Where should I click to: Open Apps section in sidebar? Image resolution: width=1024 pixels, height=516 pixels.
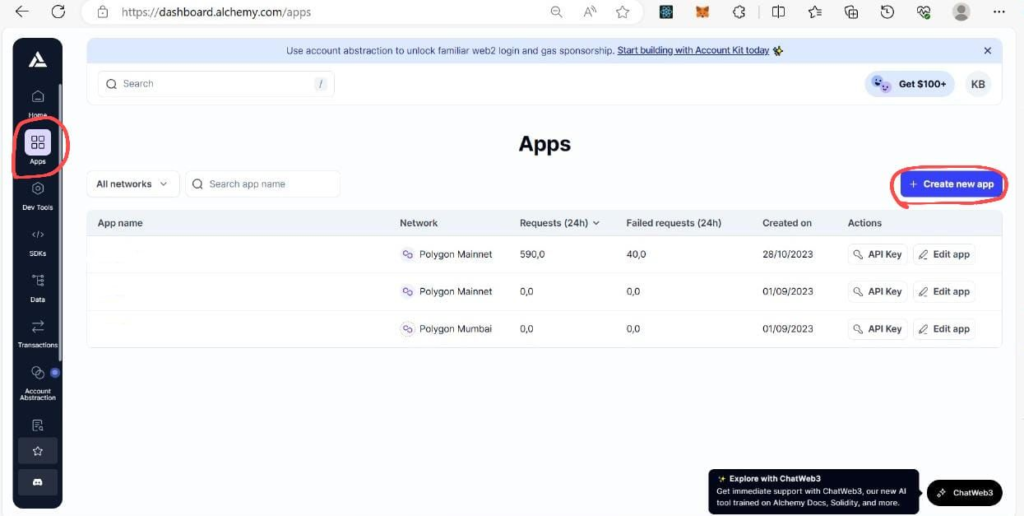[x=38, y=147]
